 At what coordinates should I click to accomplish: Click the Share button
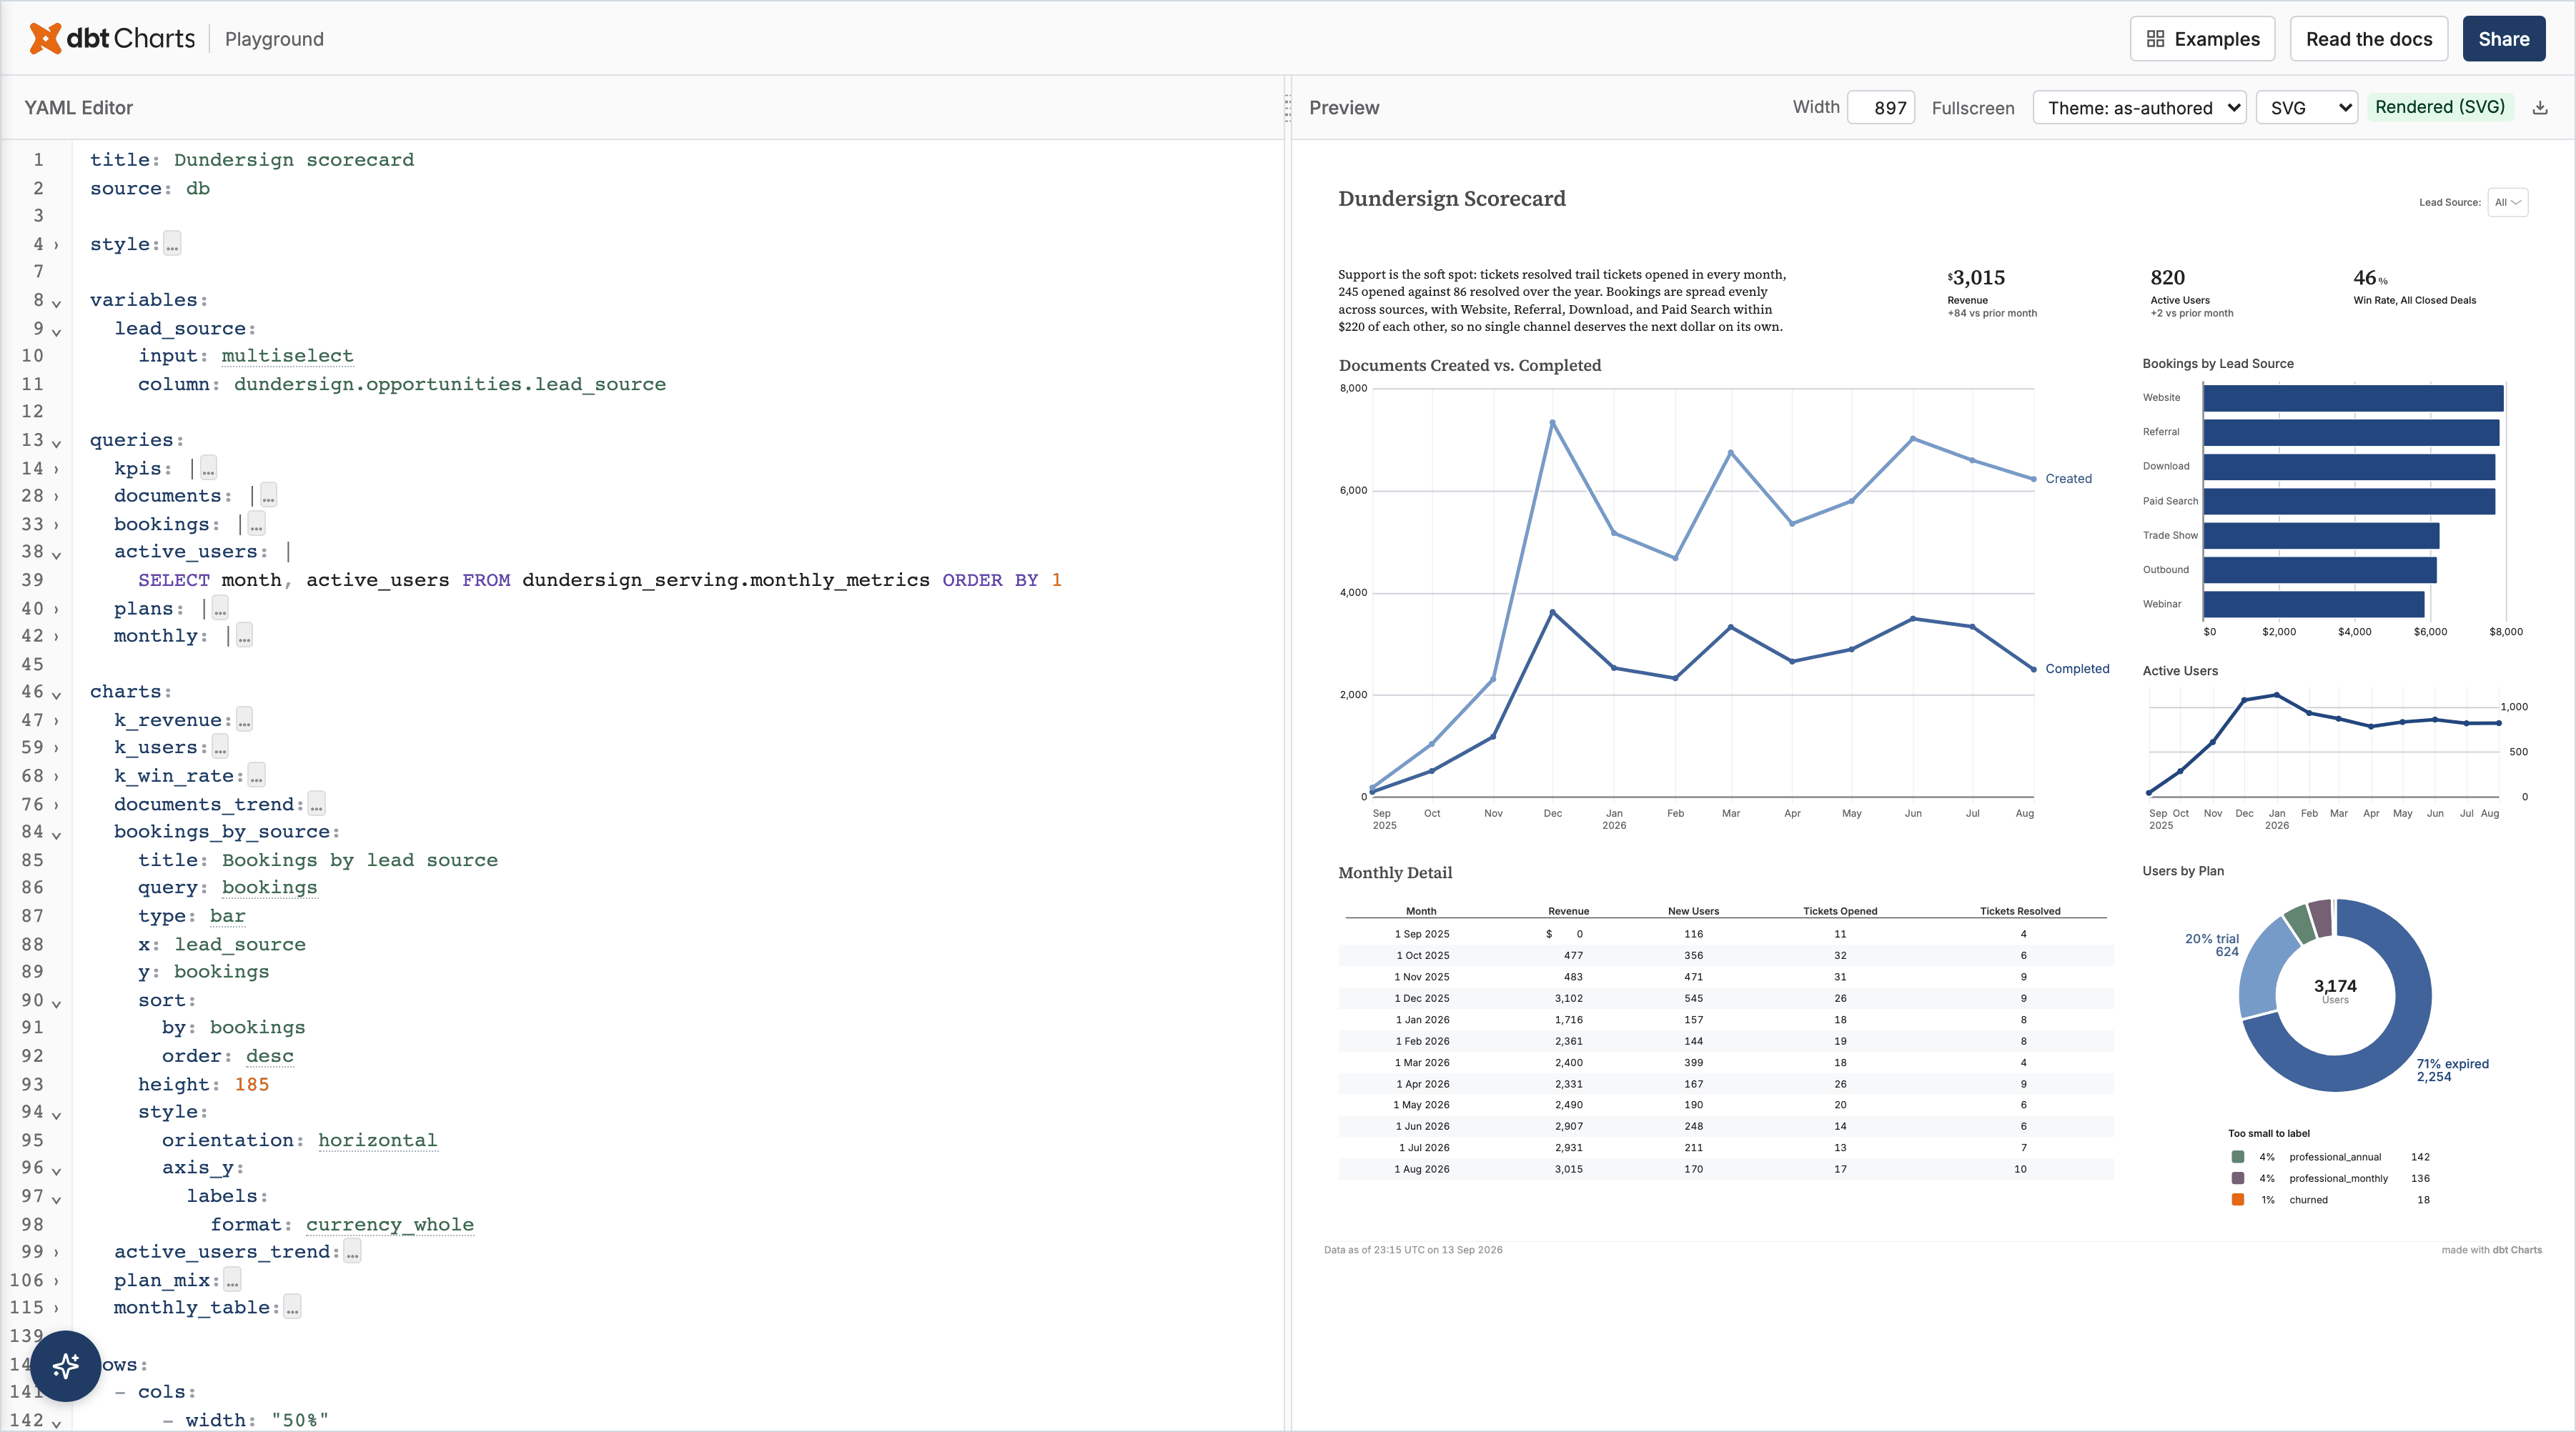pos(2503,39)
